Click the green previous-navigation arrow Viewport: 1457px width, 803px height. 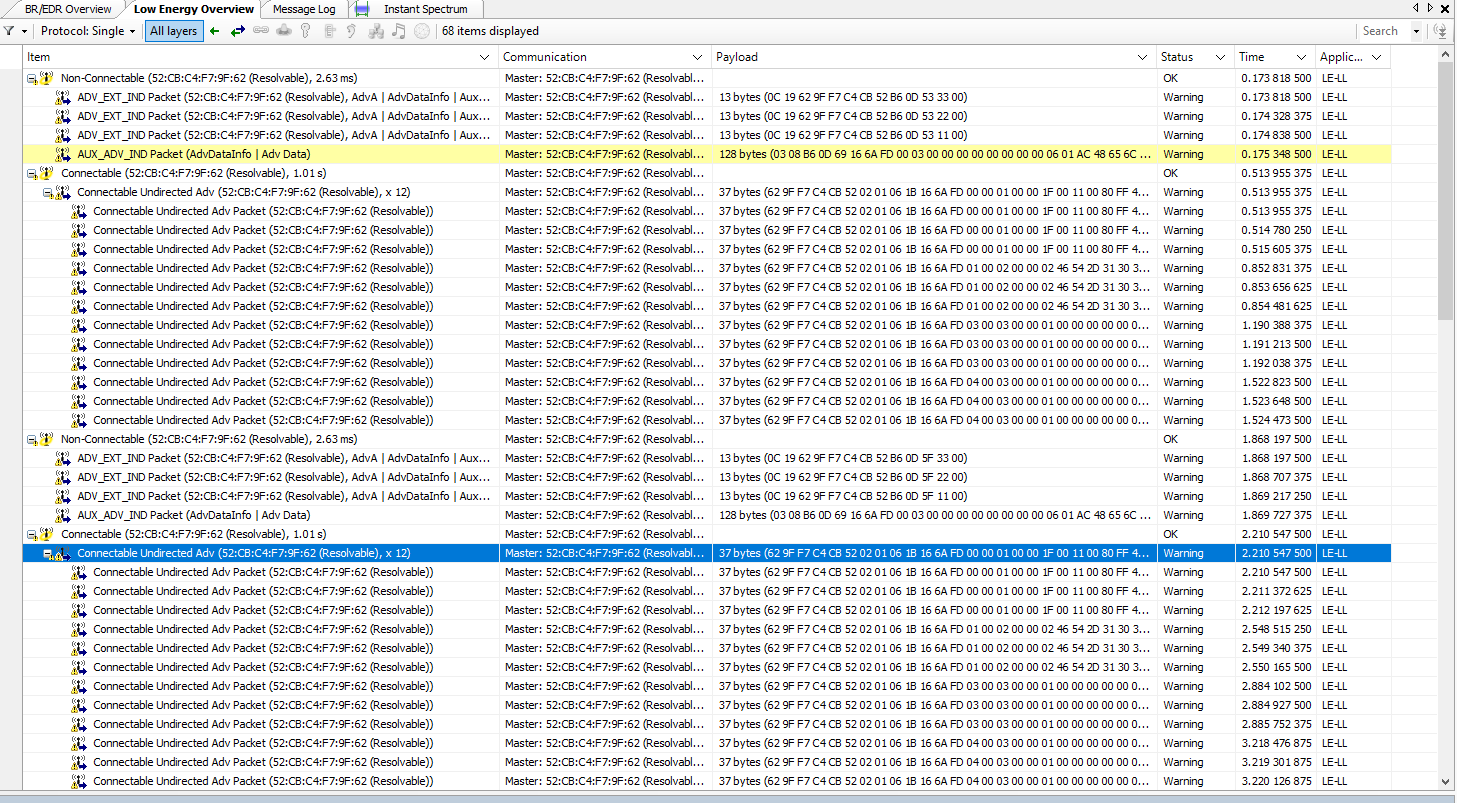[x=213, y=31]
